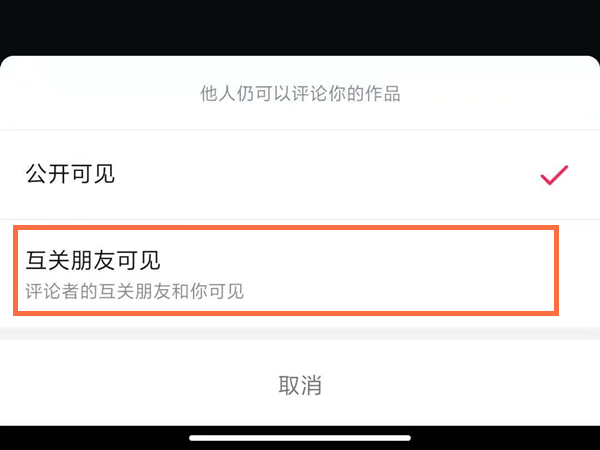Tap the gray separator strip above 取消
The image size is (600, 450).
300,333
